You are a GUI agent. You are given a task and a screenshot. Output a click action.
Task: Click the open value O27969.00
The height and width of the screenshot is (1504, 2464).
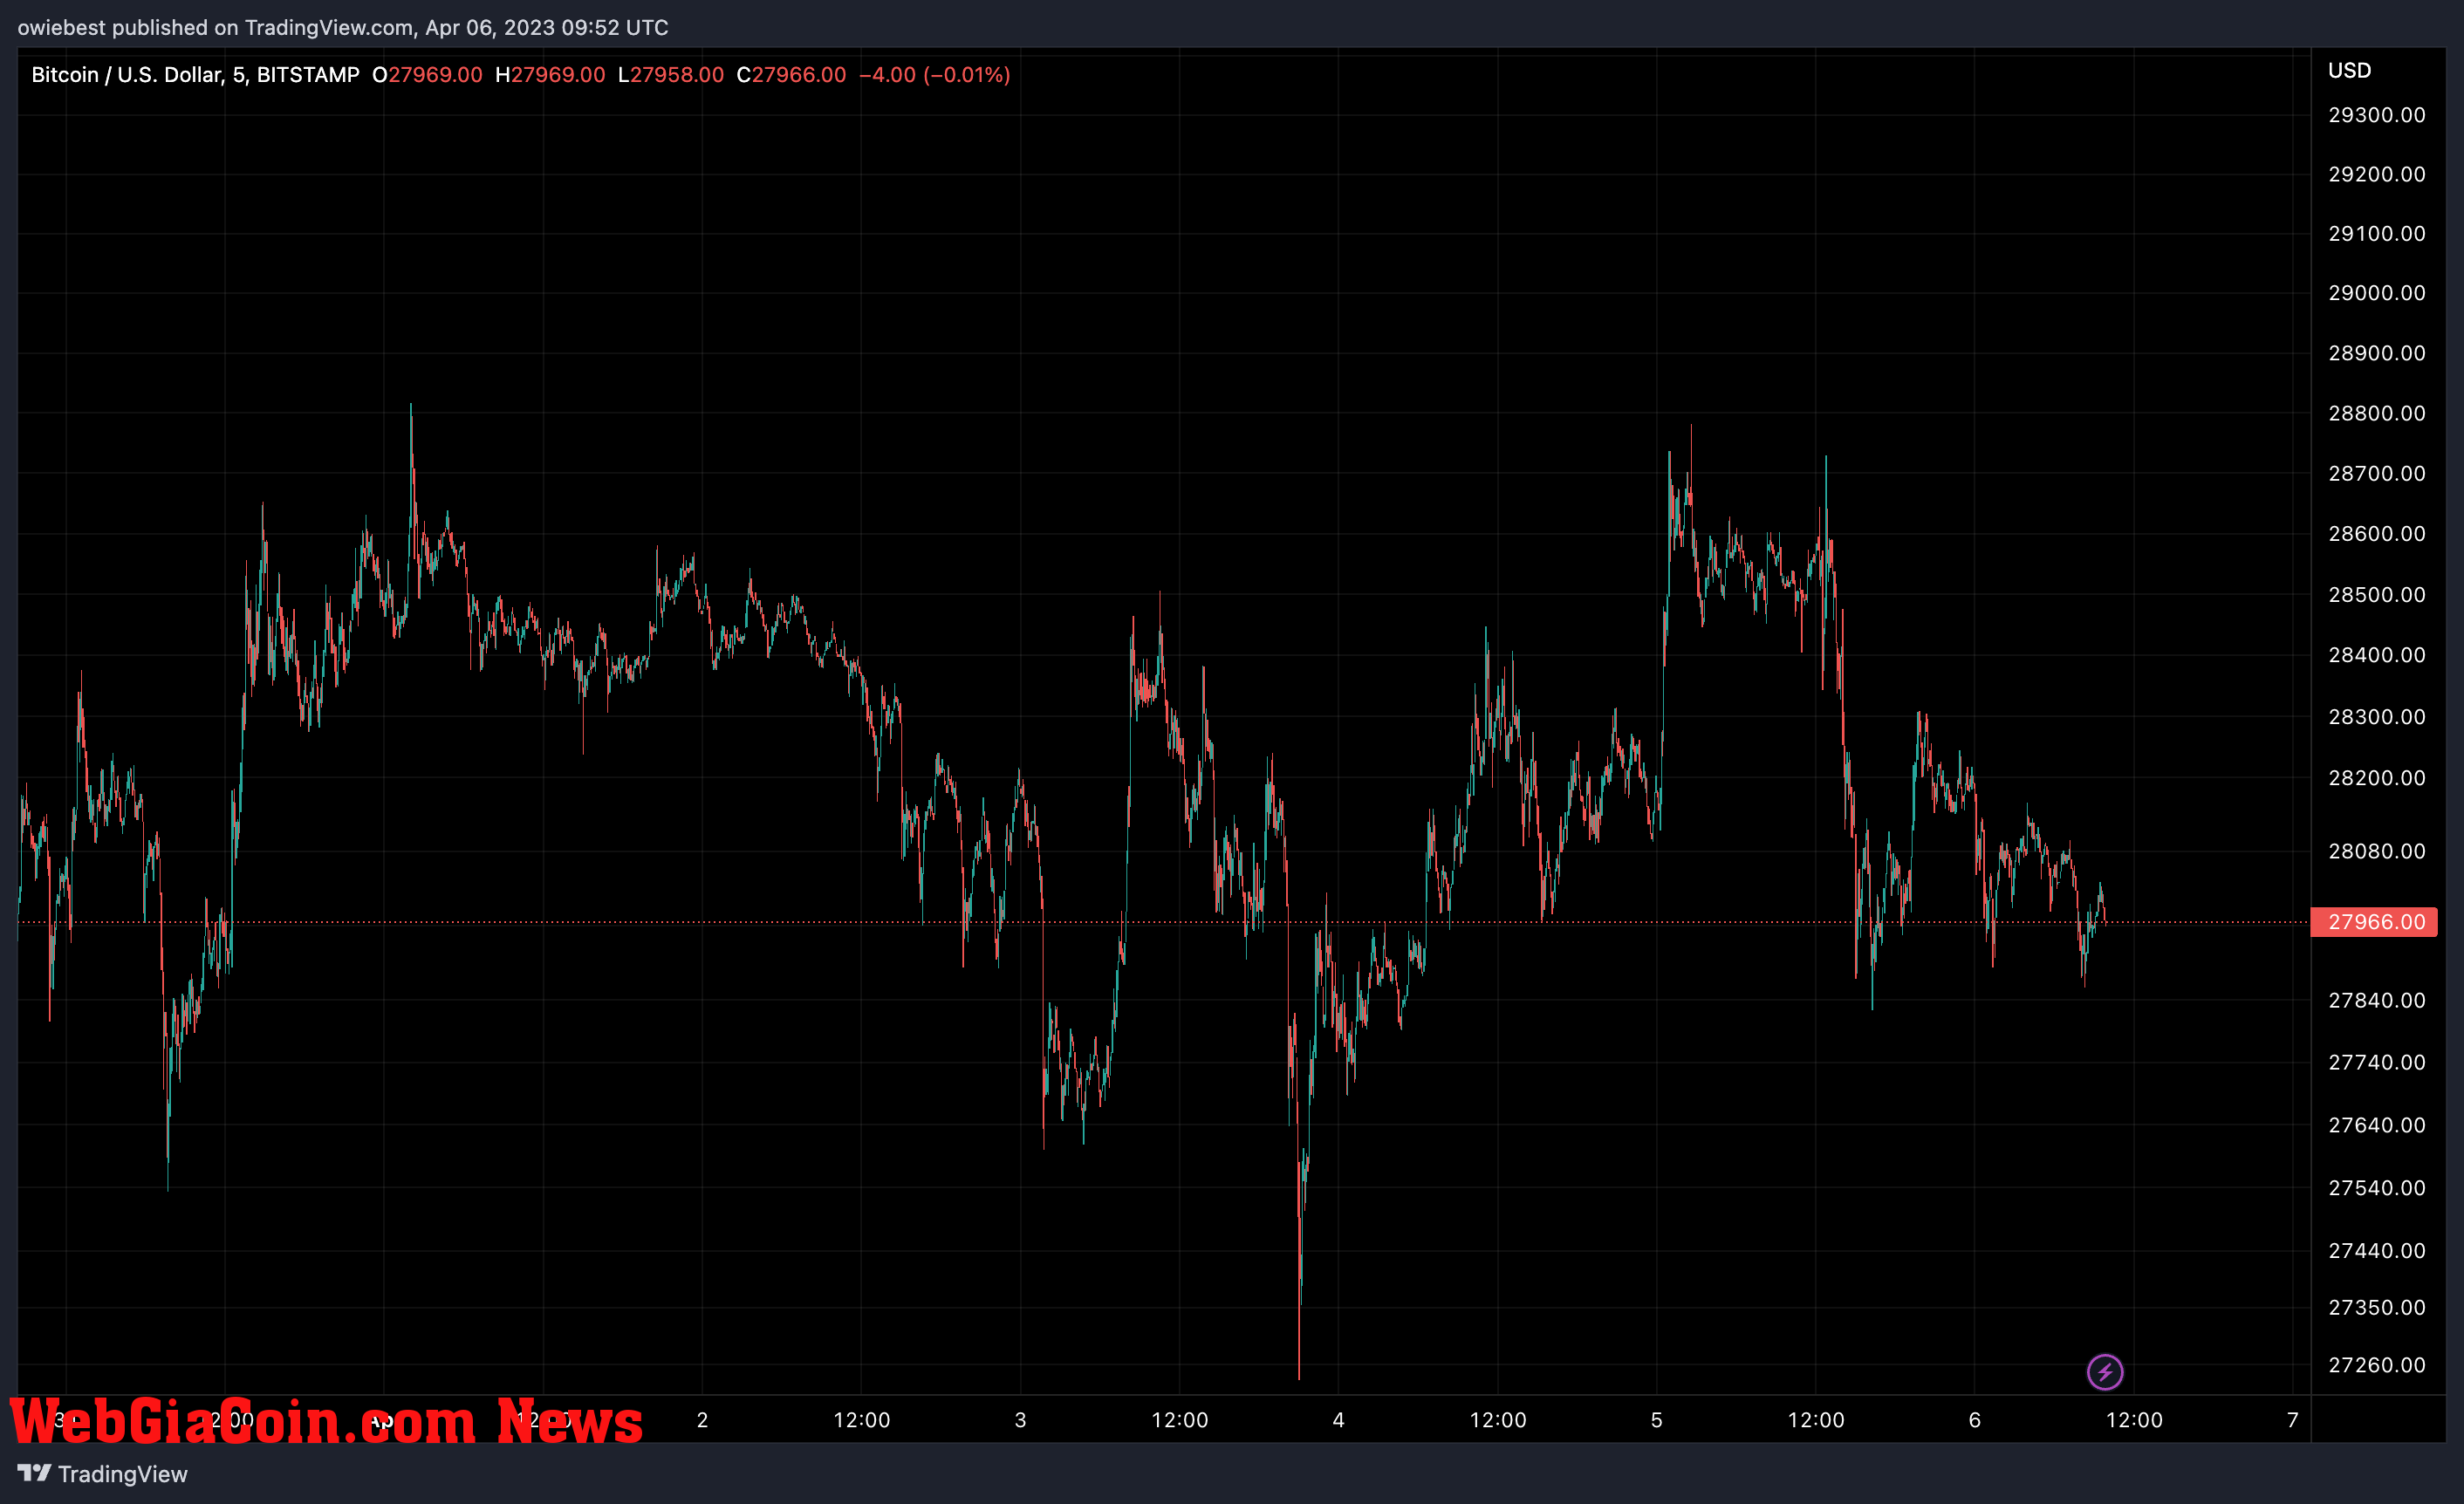click(427, 75)
